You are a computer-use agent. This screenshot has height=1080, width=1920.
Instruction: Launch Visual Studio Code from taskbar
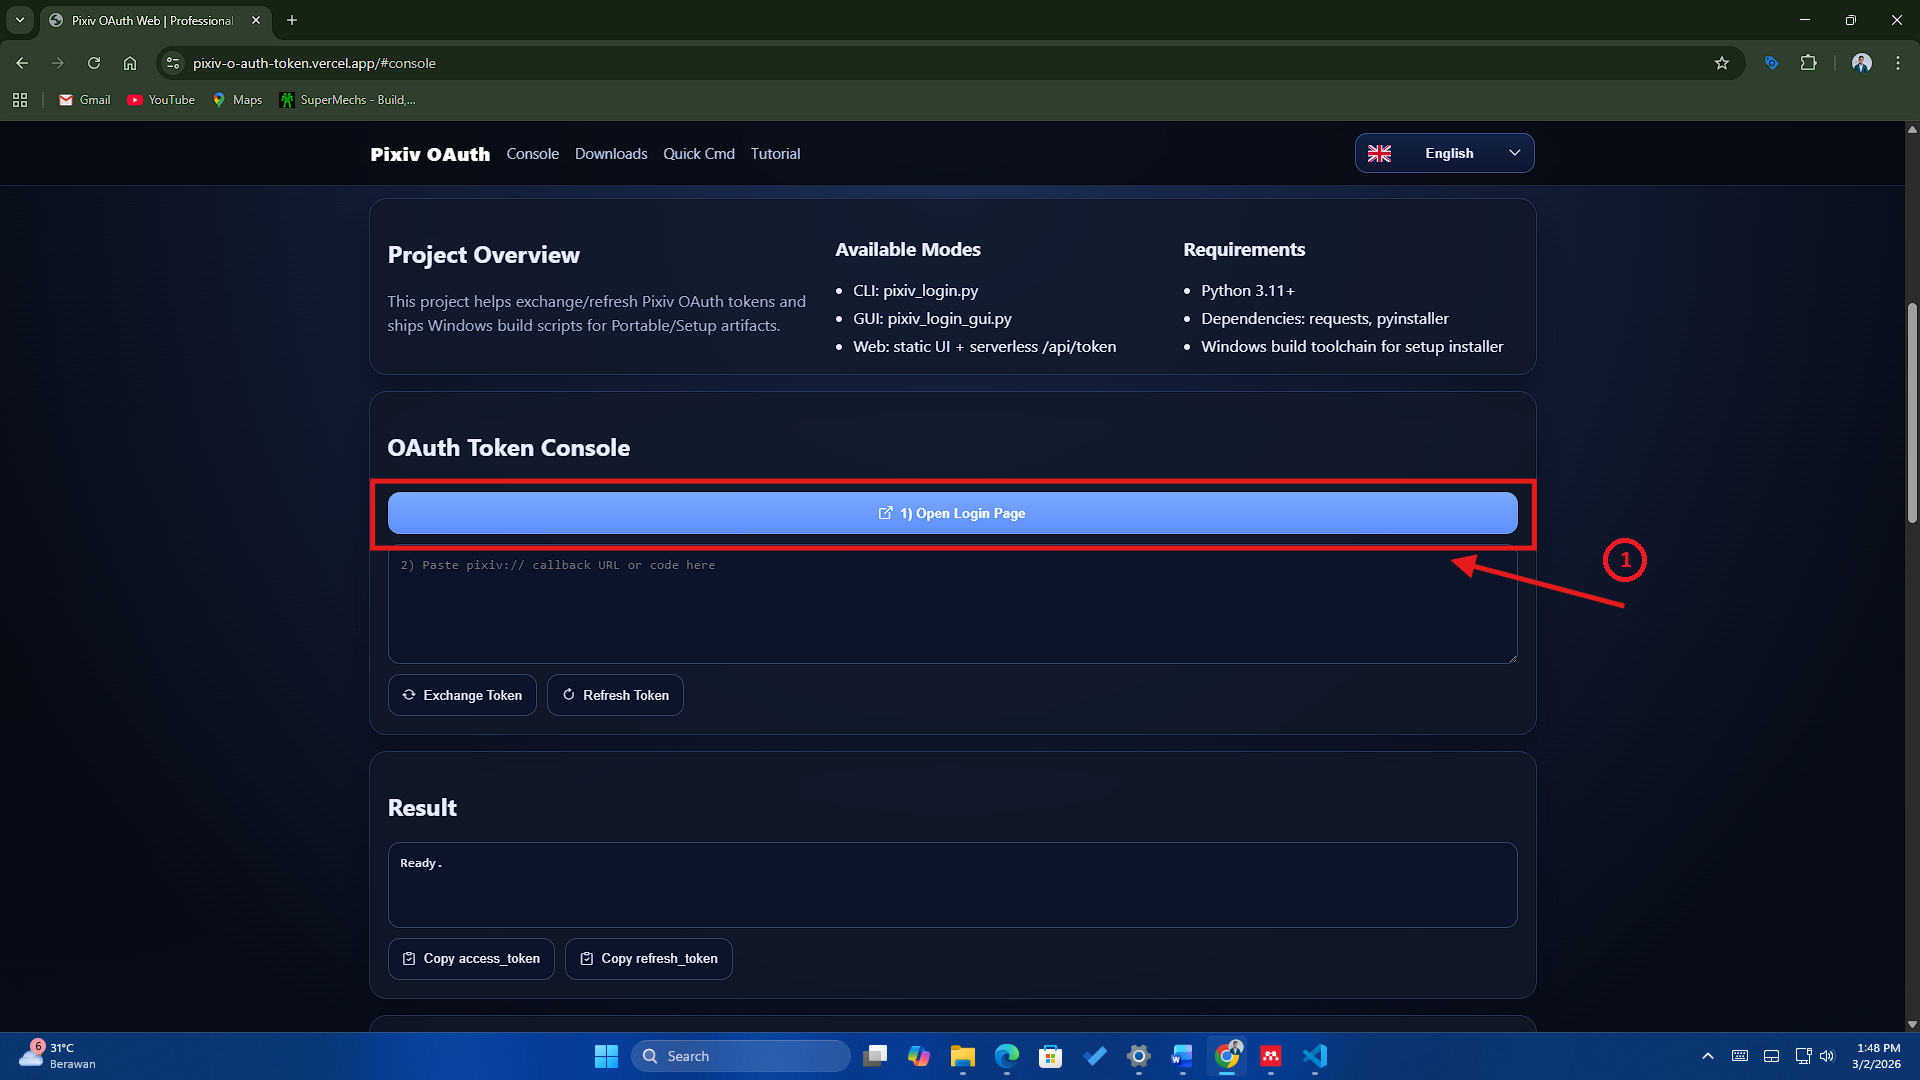pyautogui.click(x=1314, y=1056)
